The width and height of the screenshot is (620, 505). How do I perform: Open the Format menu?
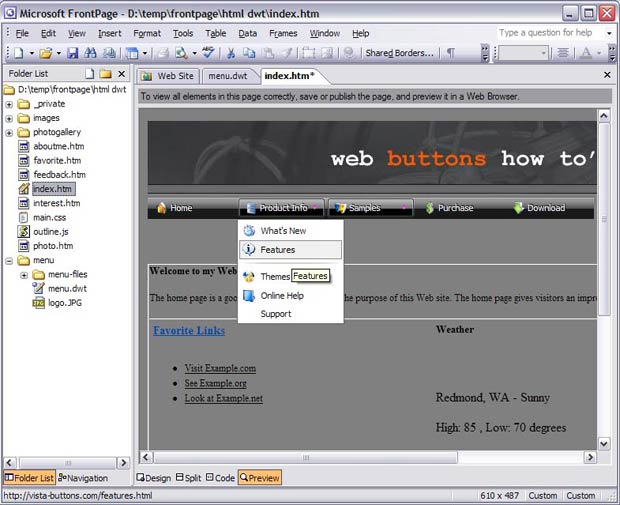click(147, 34)
